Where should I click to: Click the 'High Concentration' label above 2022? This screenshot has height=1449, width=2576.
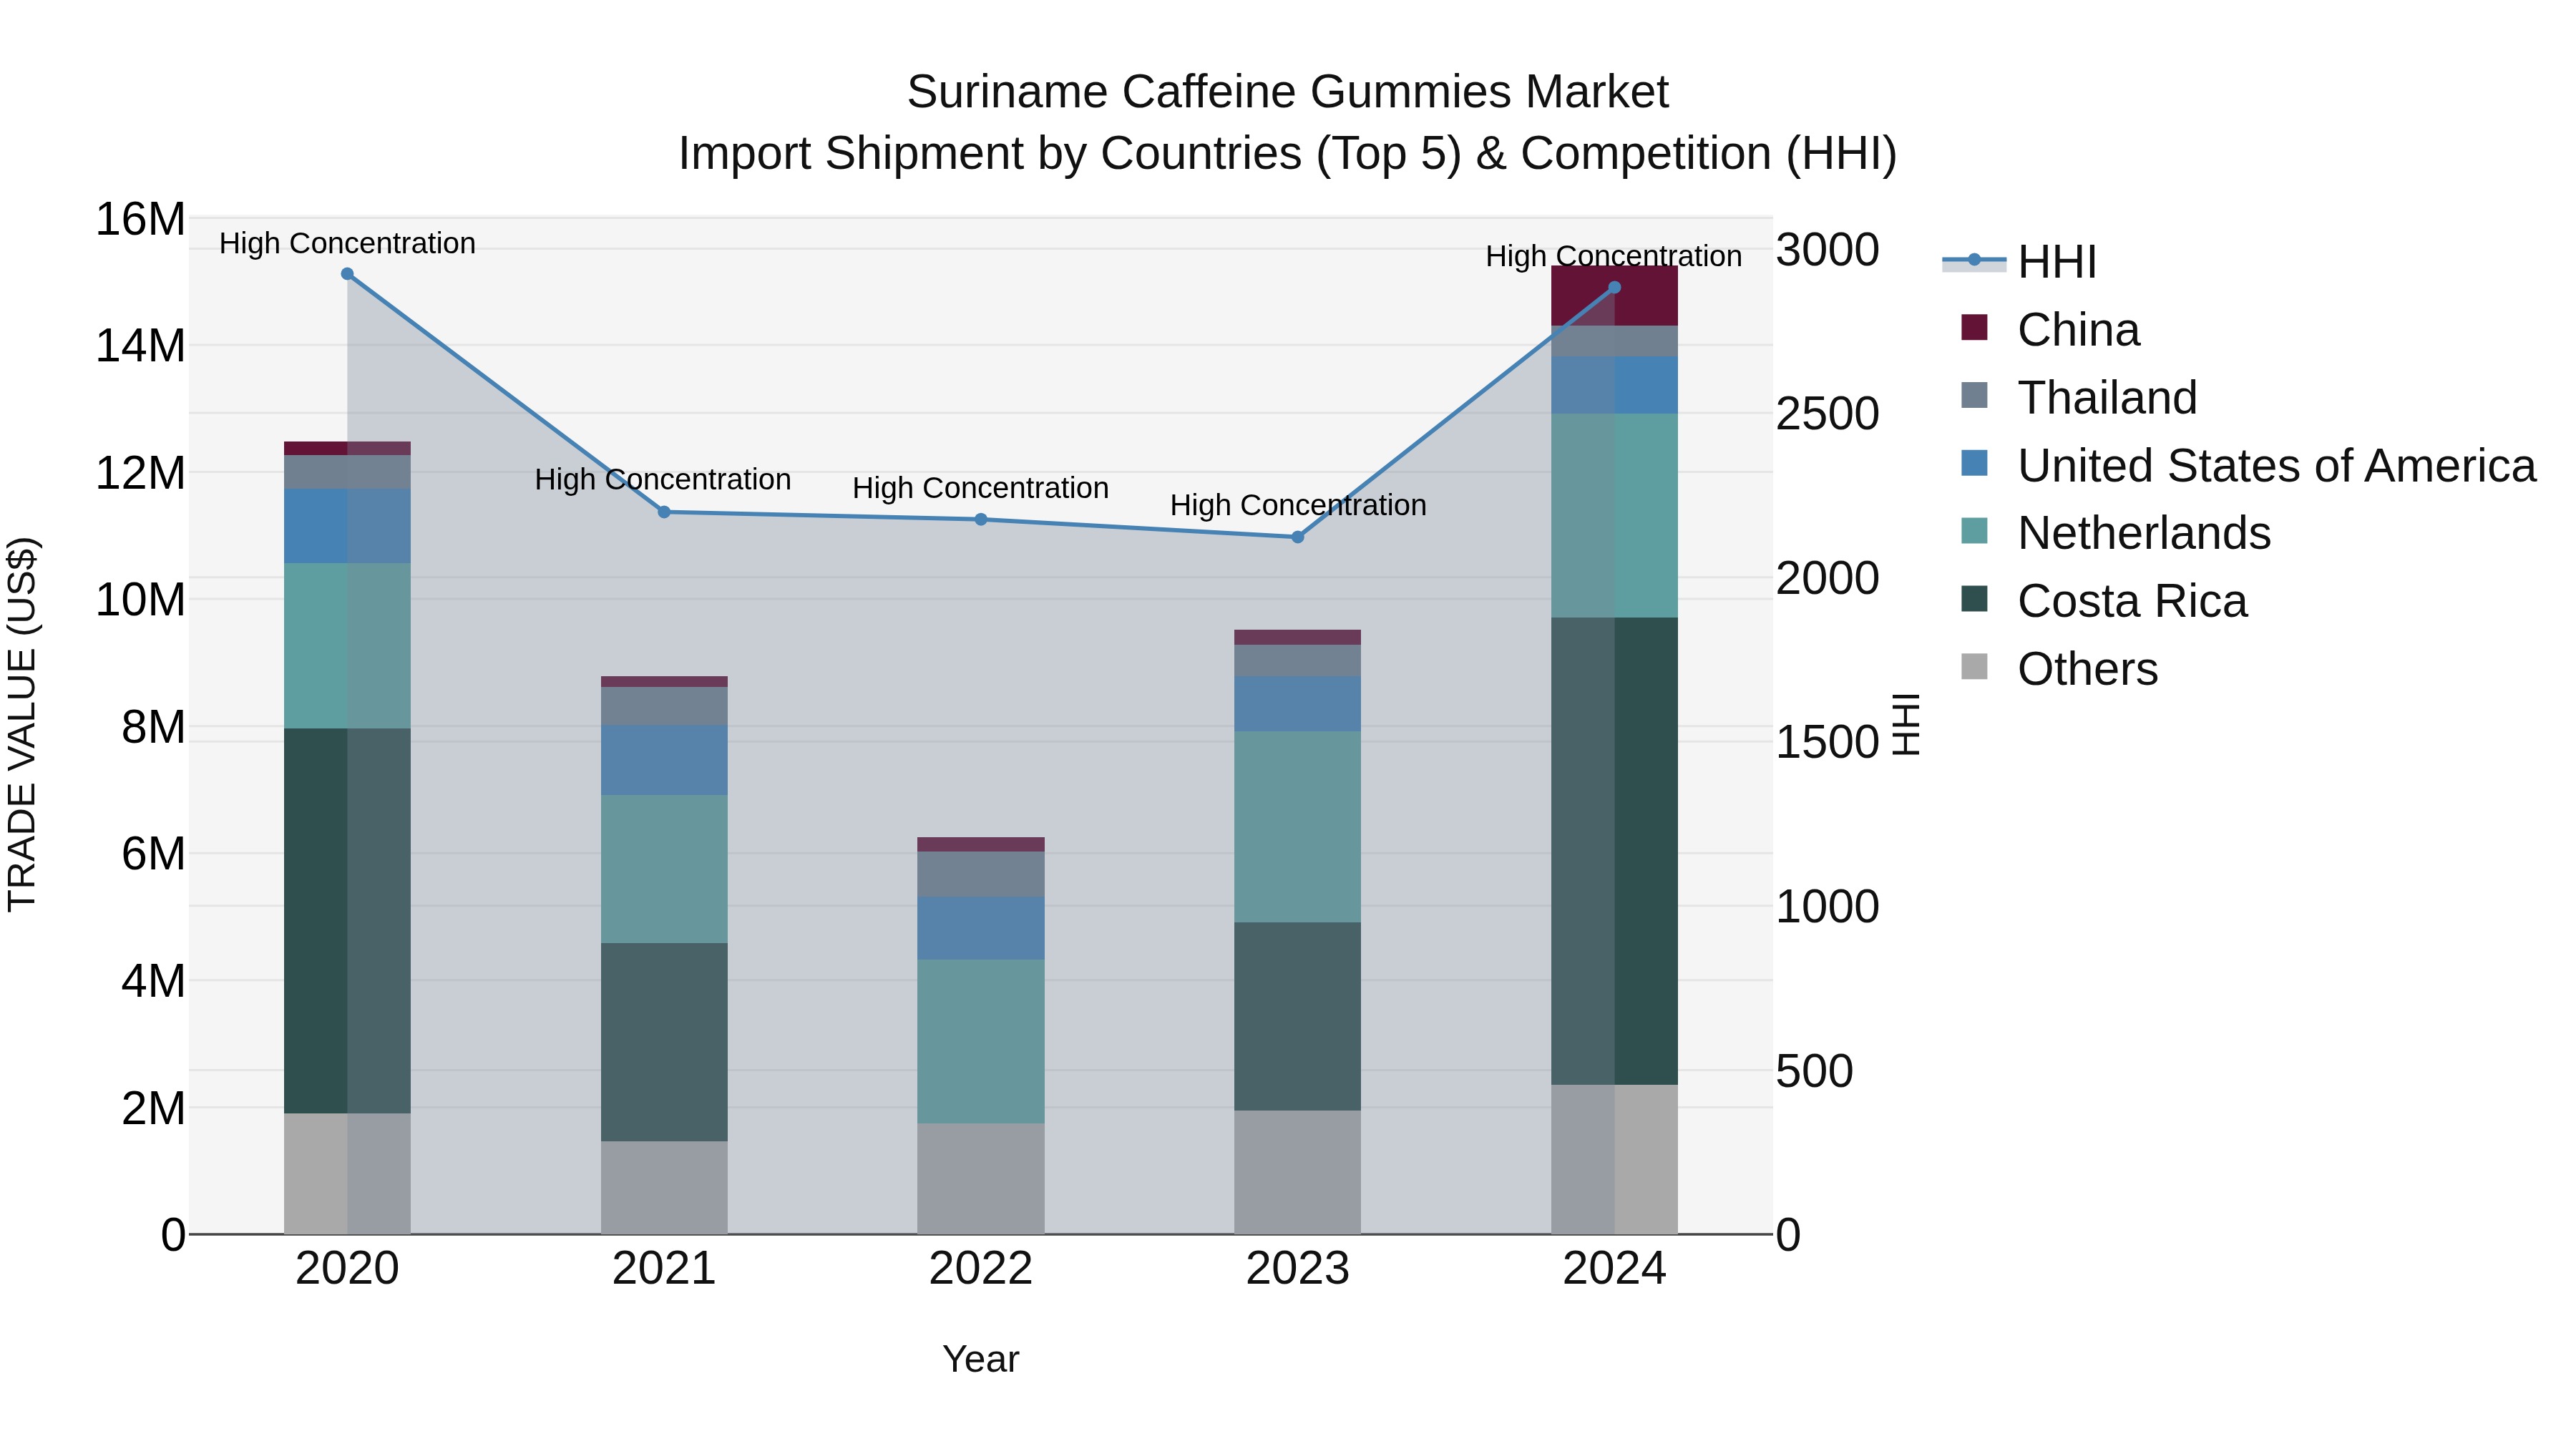tap(981, 488)
